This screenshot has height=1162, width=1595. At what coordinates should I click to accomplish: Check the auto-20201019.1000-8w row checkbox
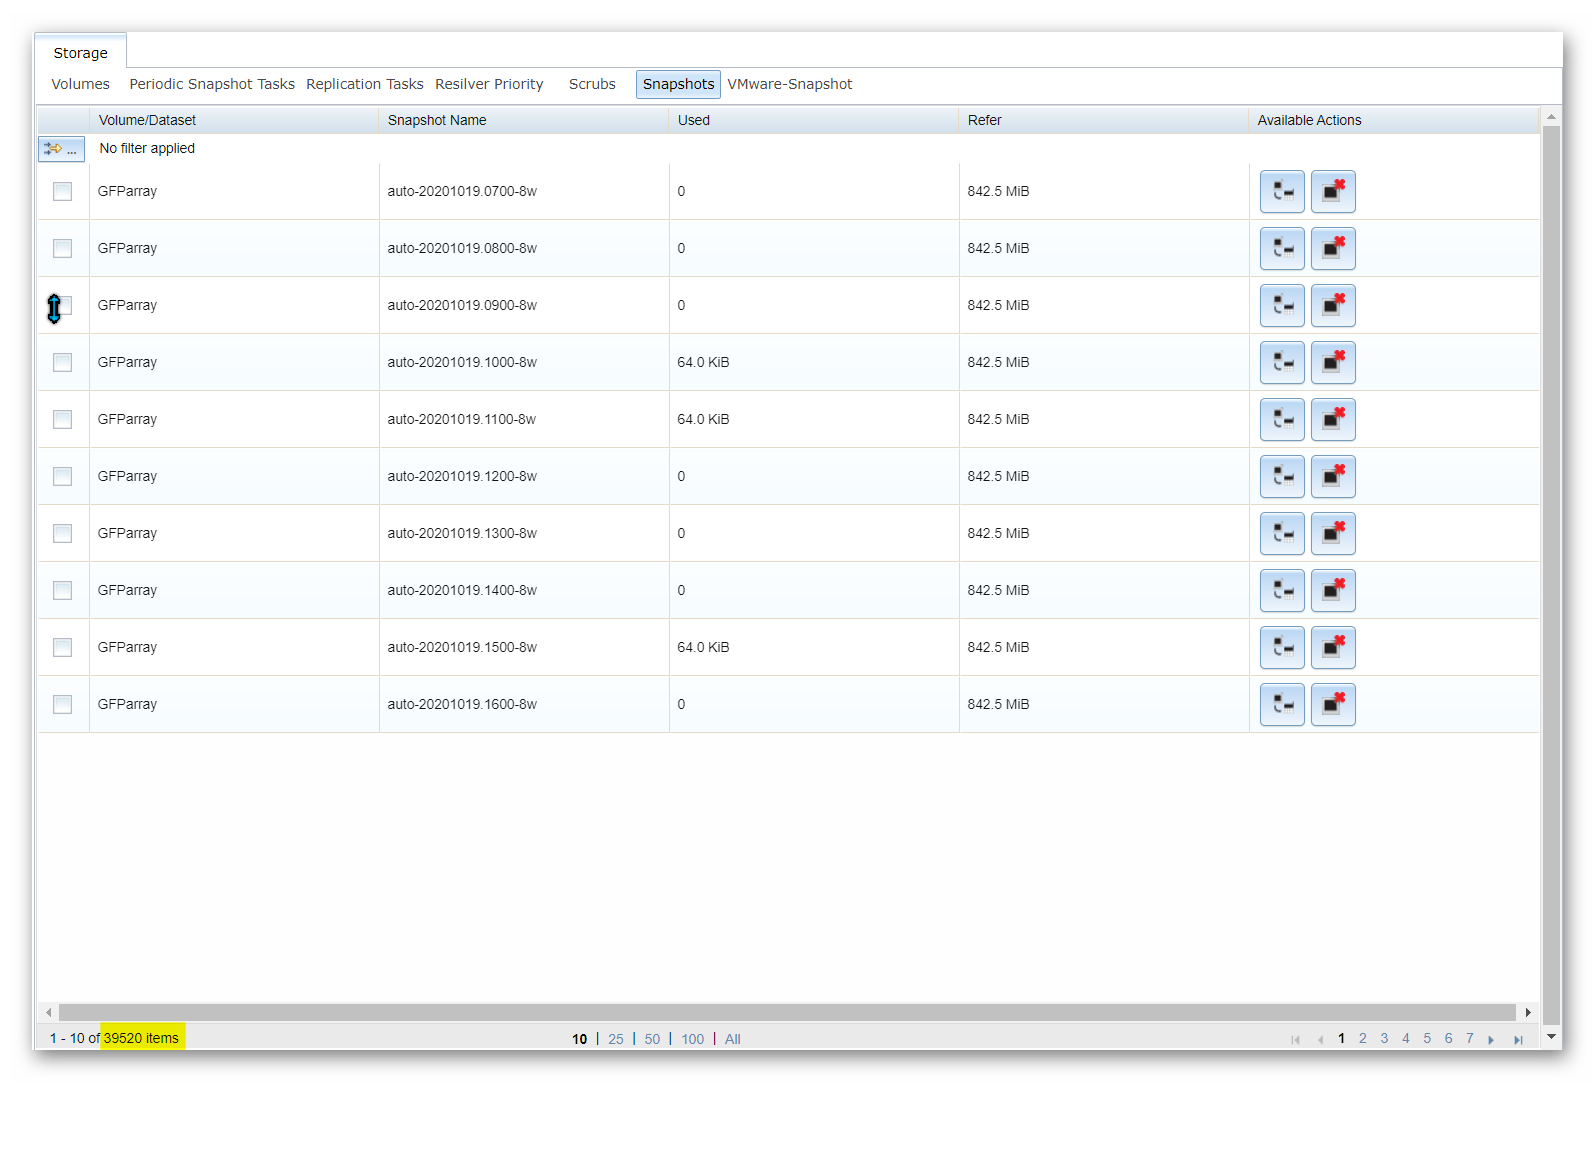(x=62, y=362)
